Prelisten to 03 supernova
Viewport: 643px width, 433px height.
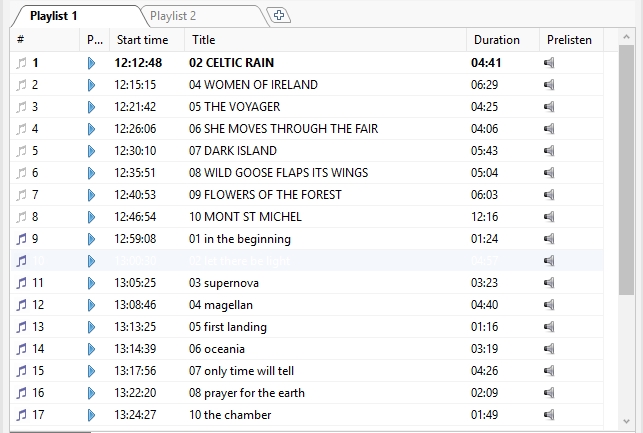[x=549, y=283]
